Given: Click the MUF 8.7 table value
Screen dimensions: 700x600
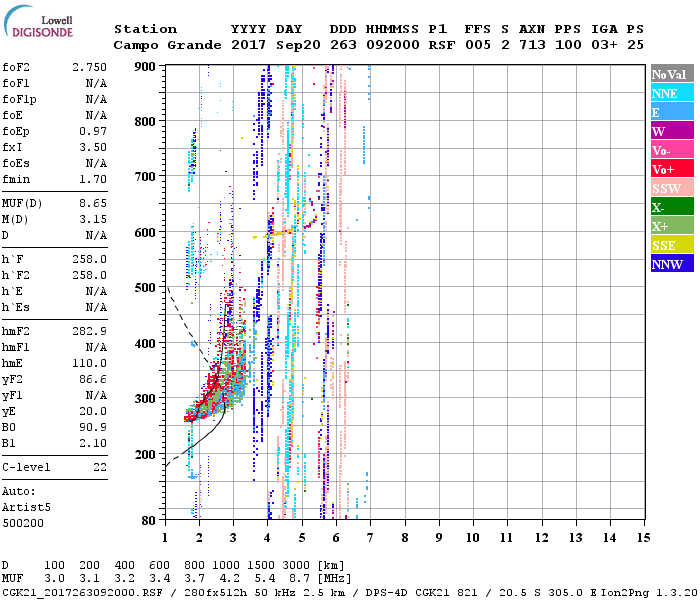Looking at the screenshot, I should (x=299, y=579).
